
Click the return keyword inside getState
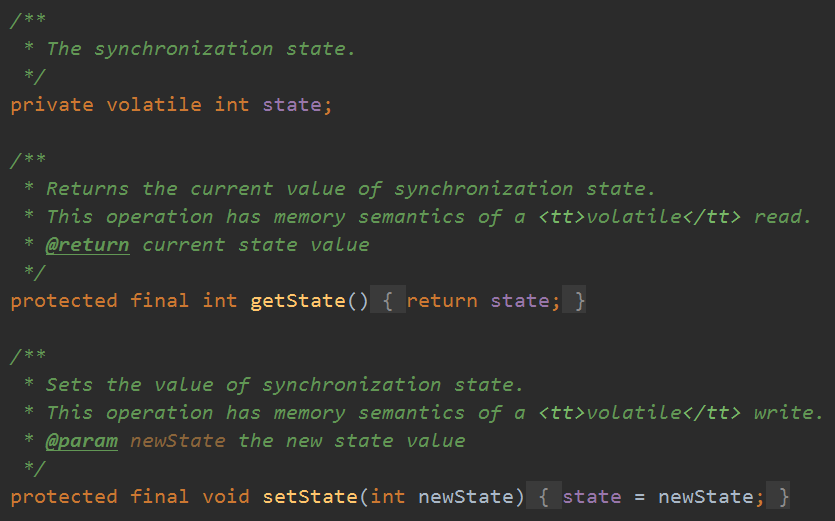click(x=442, y=300)
